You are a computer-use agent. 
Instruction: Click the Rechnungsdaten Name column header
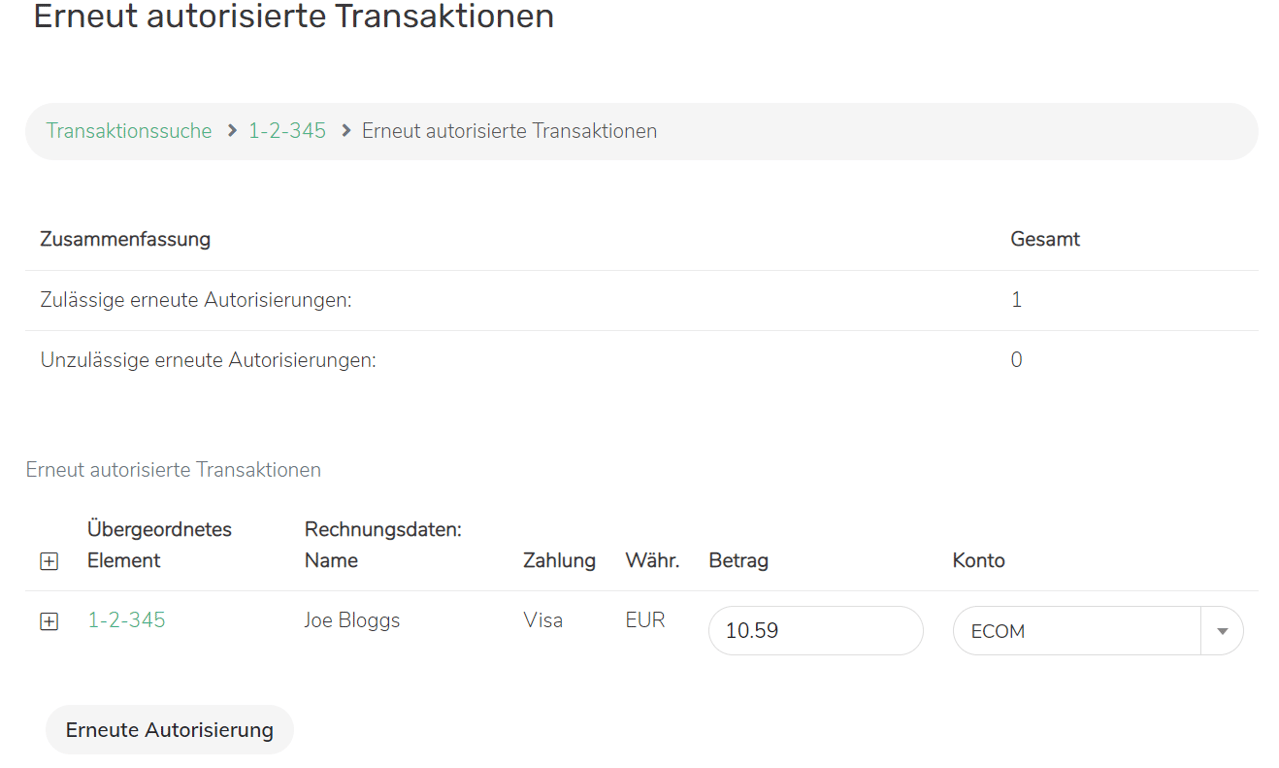383,545
